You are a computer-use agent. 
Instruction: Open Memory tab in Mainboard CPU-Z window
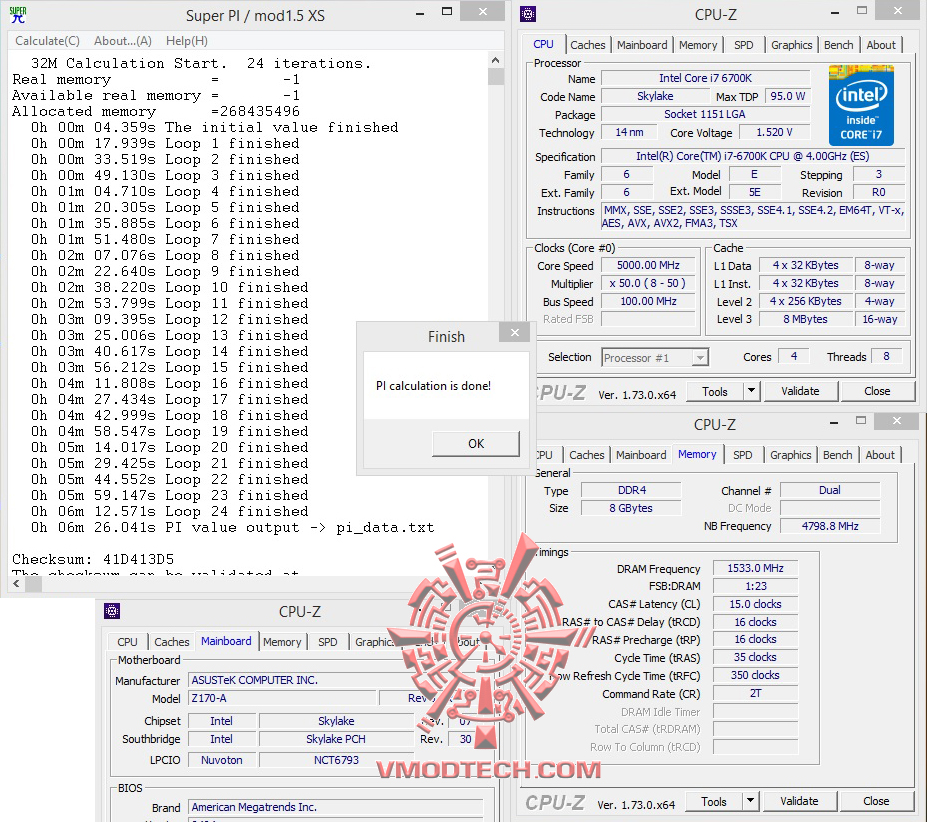coord(282,642)
